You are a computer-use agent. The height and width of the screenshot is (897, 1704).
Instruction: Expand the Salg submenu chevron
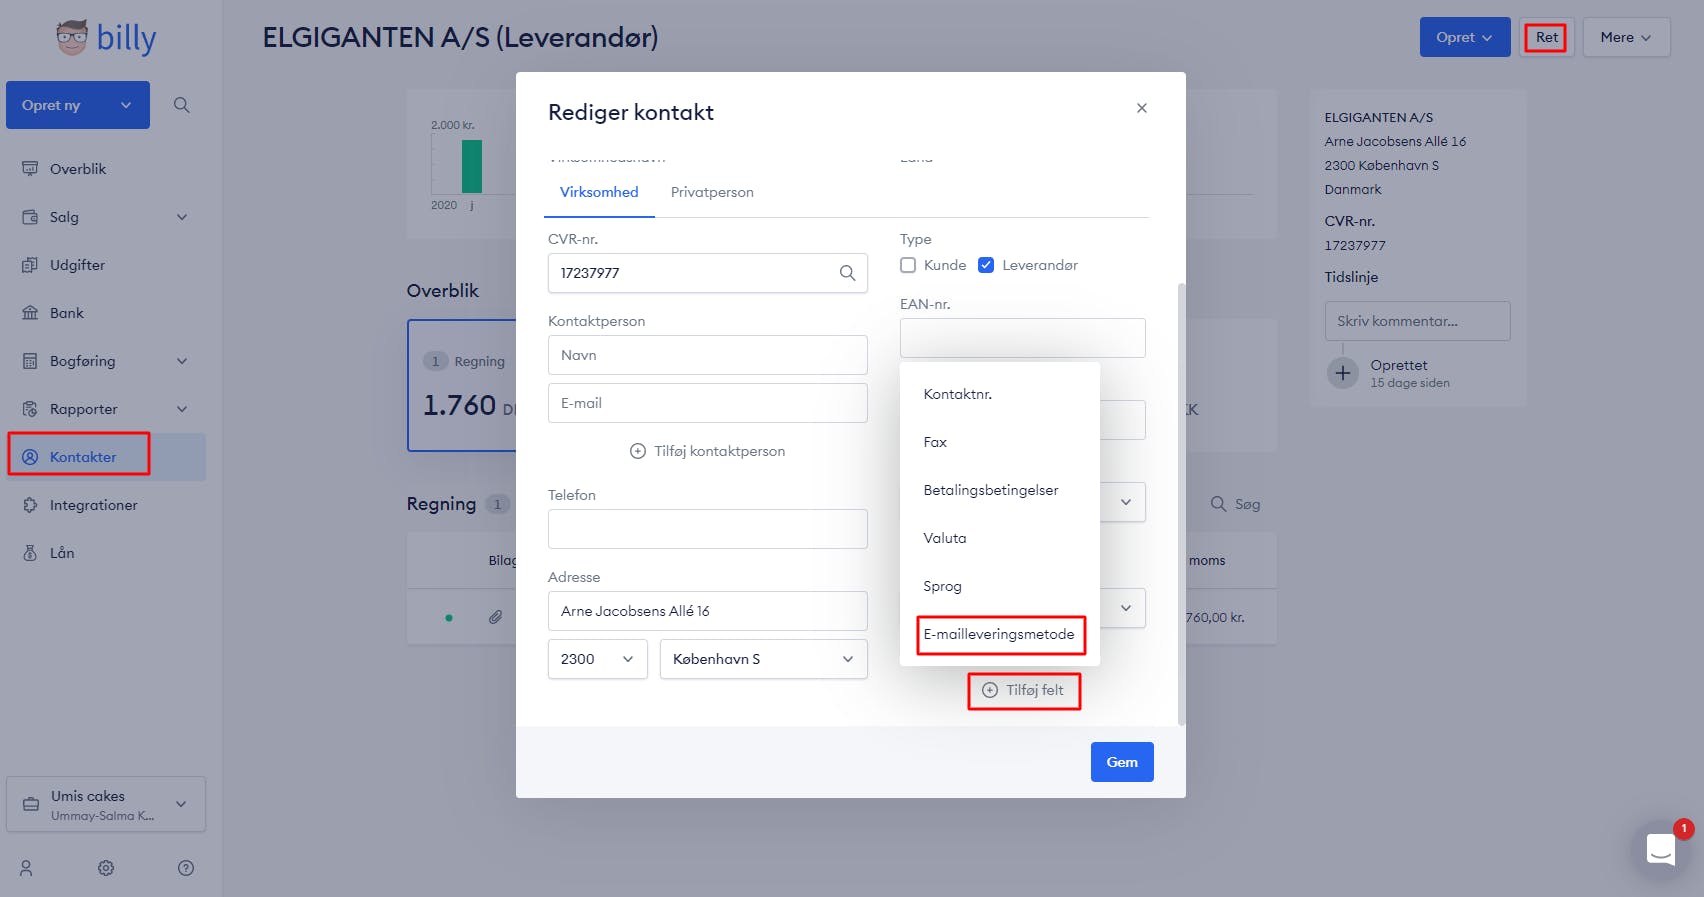[182, 217]
